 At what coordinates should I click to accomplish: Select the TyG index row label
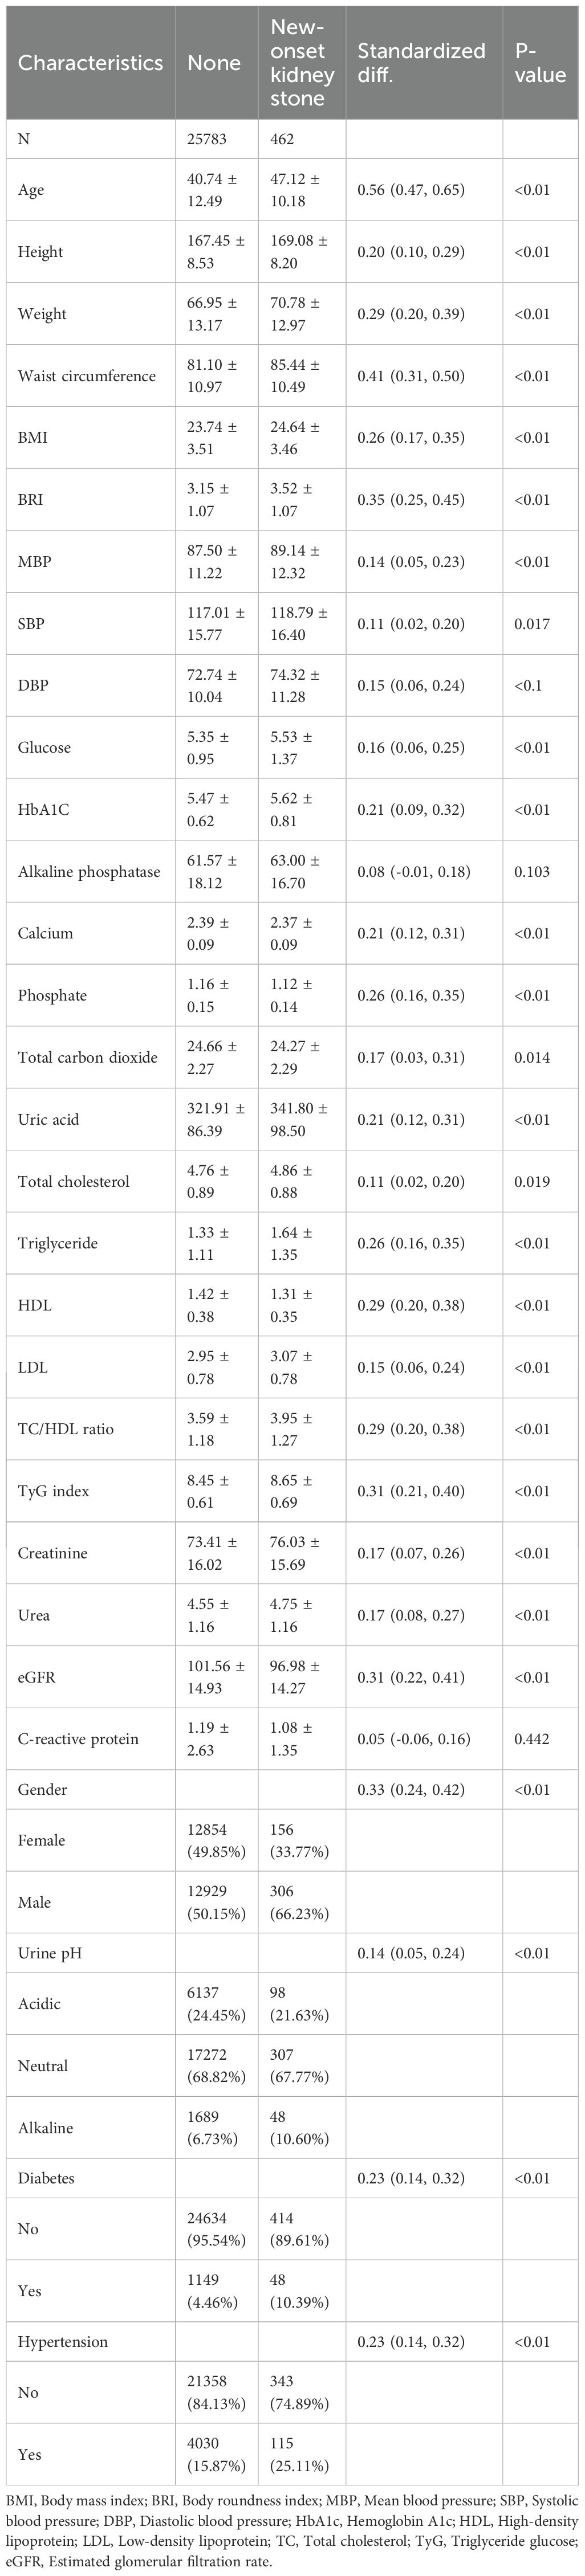point(54,1492)
